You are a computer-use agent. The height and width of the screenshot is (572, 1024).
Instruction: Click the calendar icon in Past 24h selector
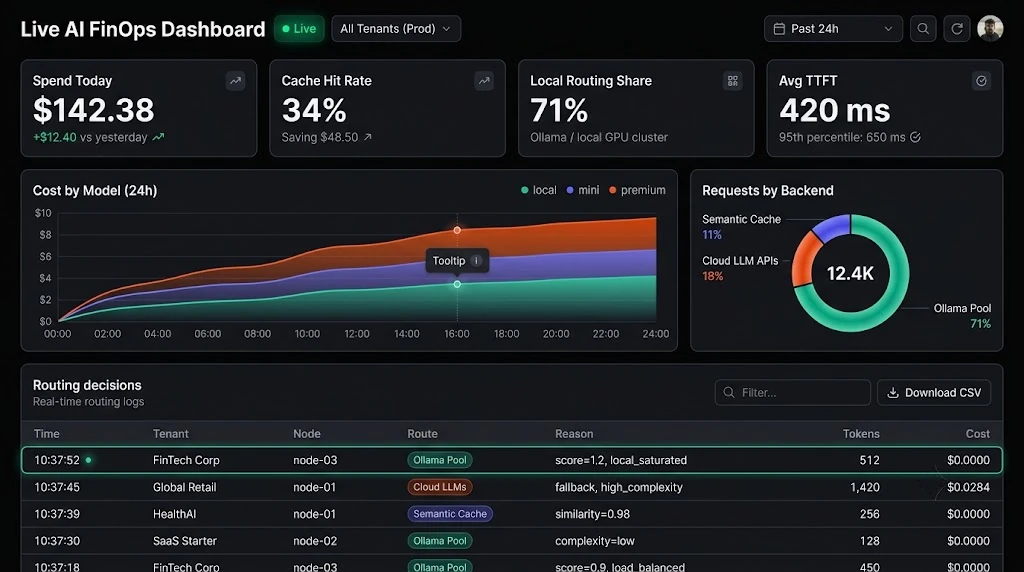point(779,29)
